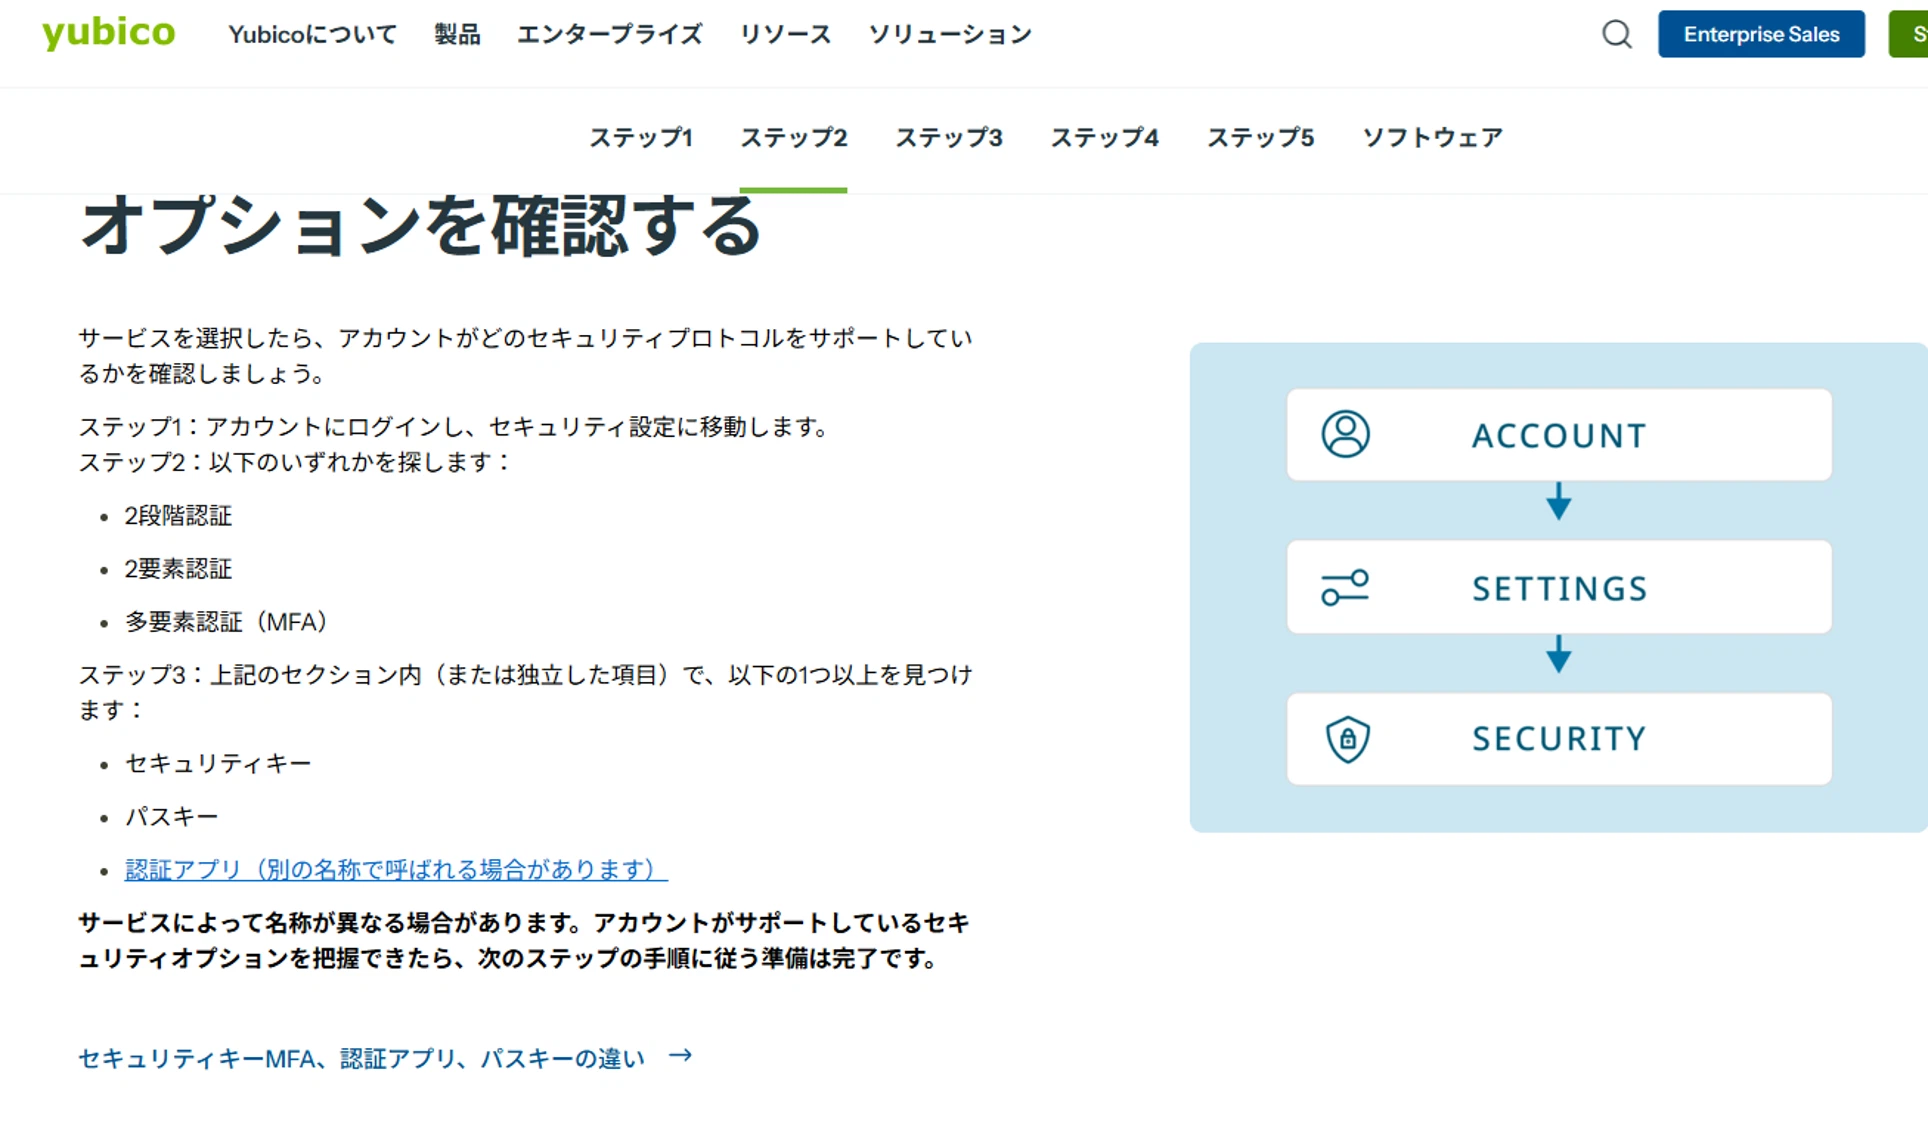Click the Enterprise Sales button
1928x1125 pixels.
[1761, 34]
